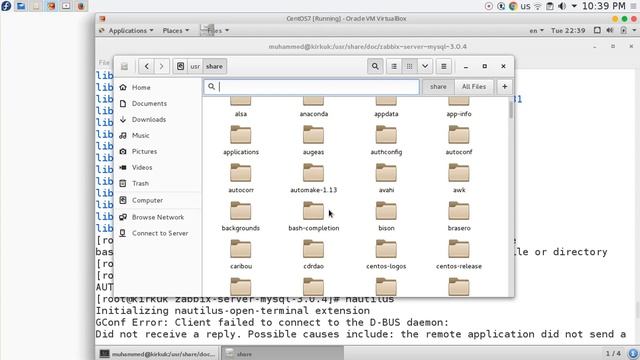Image resolution: width=640 pixels, height=360 pixels.
Task: Select the brasero folder
Action: (459, 216)
